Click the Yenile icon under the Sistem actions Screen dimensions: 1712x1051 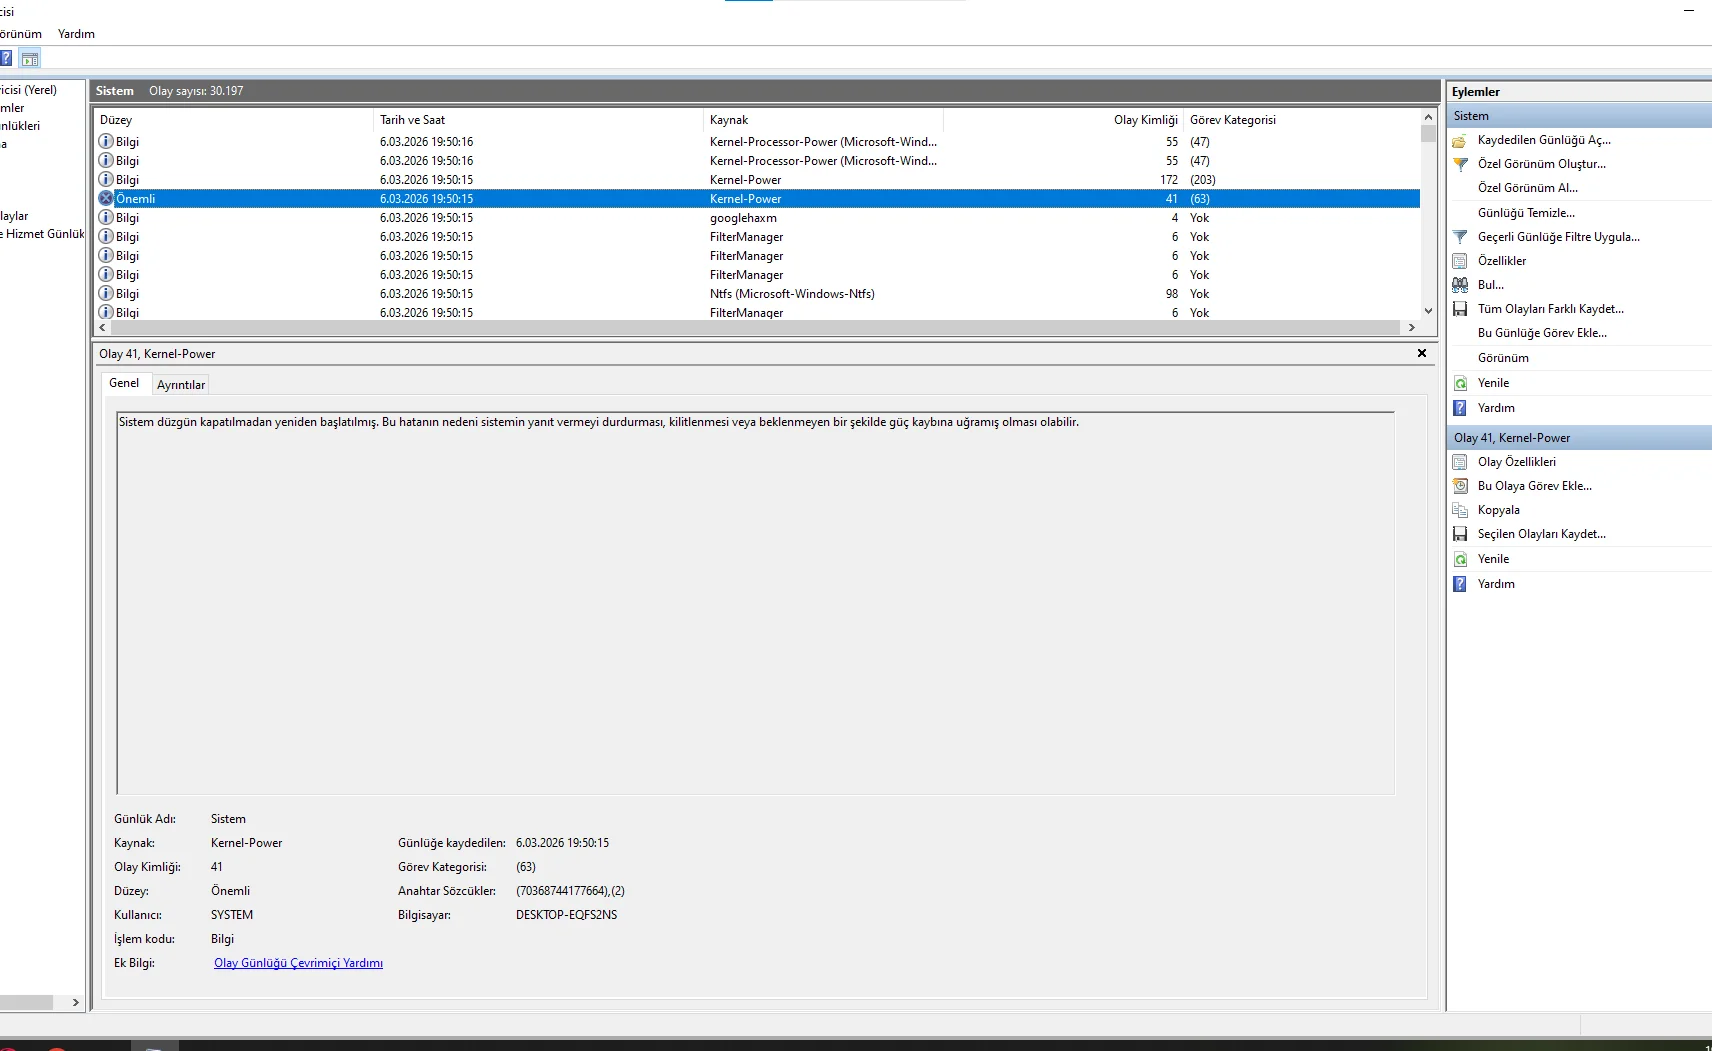pyautogui.click(x=1460, y=383)
